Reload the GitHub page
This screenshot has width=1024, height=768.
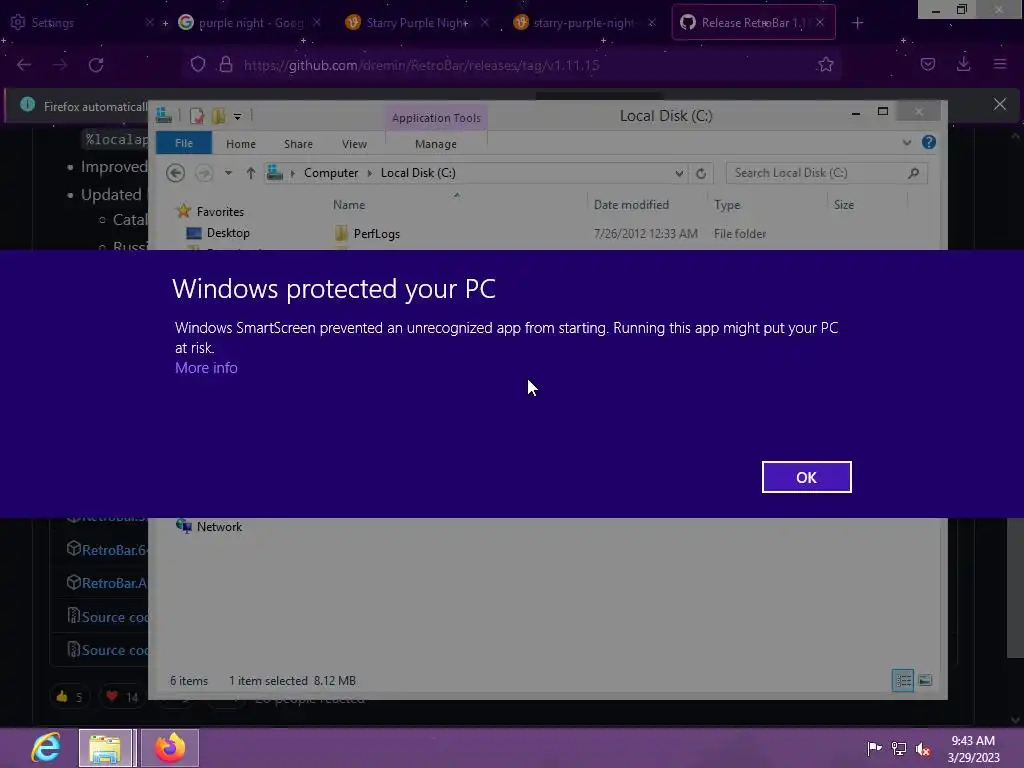97,65
